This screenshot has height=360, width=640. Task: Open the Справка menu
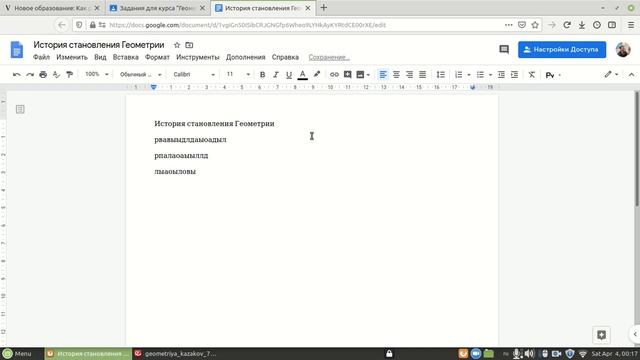(285, 57)
